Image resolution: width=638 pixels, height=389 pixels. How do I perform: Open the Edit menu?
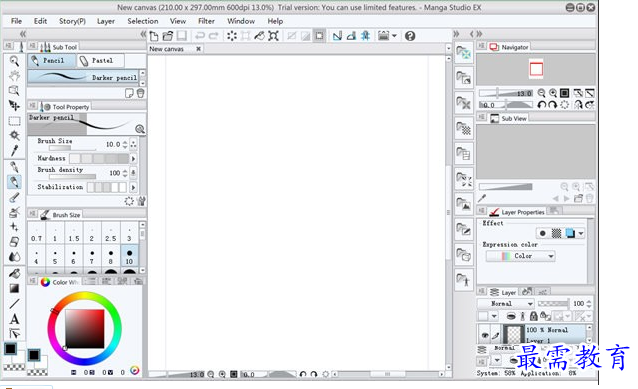(x=40, y=21)
